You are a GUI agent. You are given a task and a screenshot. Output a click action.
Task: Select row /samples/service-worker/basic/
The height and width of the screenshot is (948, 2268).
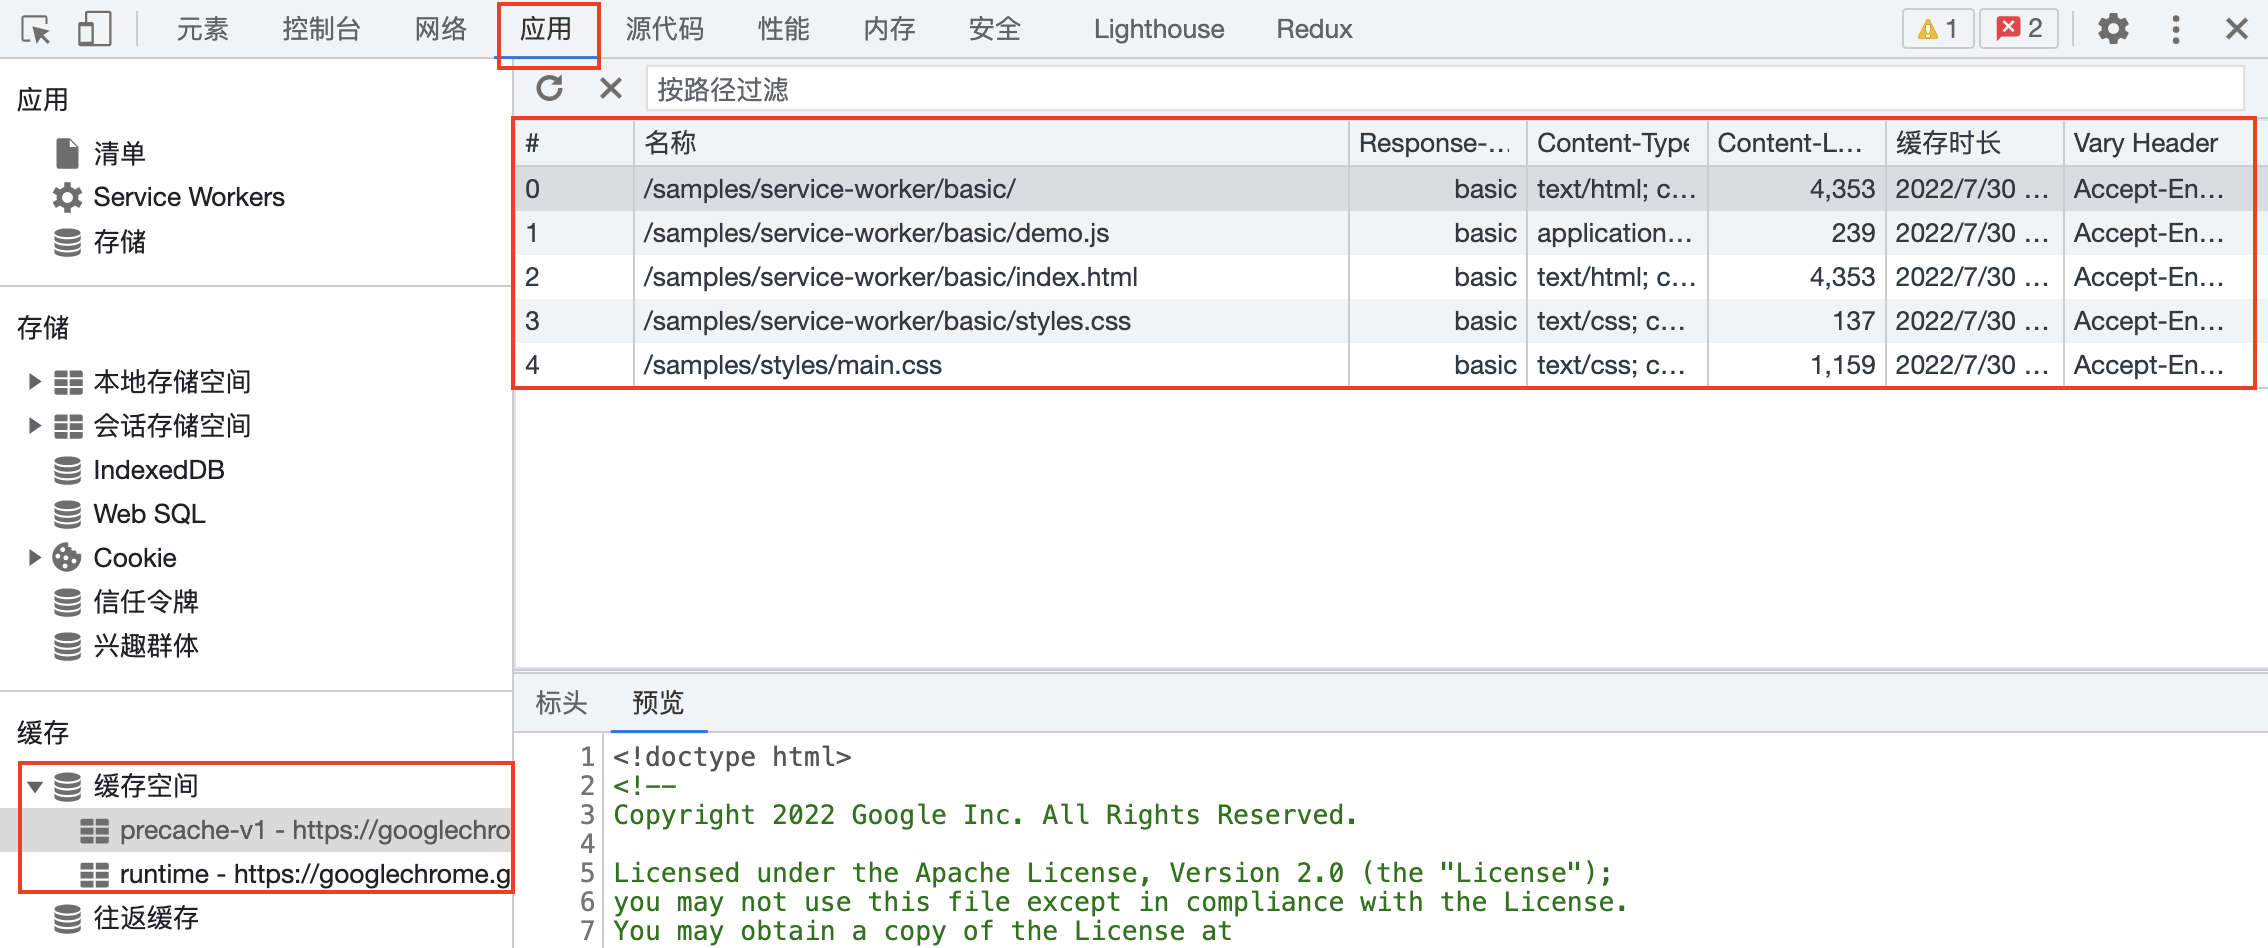point(1384,189)
